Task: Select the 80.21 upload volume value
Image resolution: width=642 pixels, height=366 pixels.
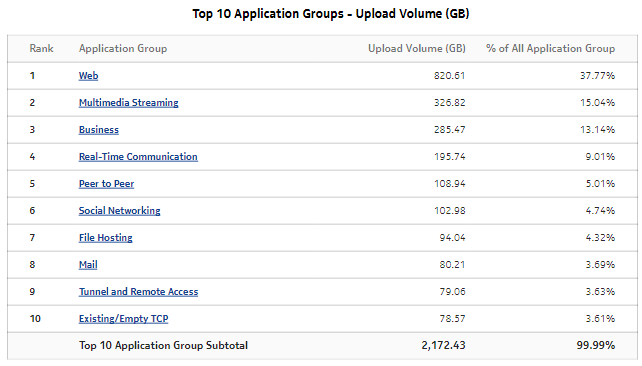Action: (x=452, y=265)
